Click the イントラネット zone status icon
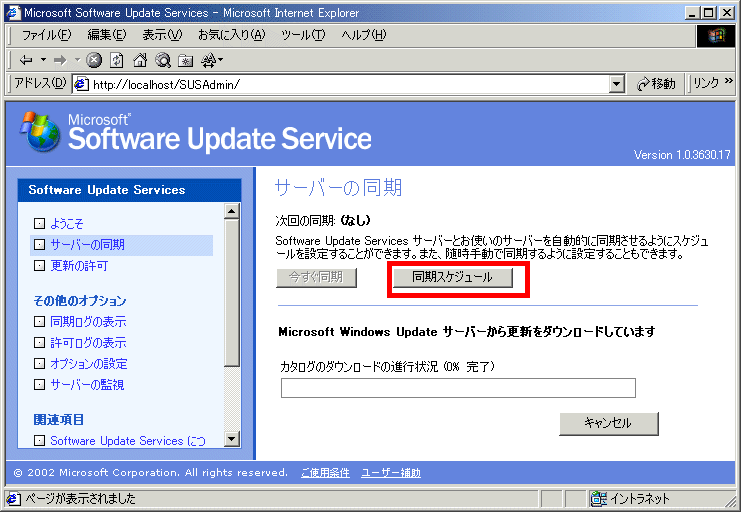Image resolution: width=741 pixels, height=512 pixels. coord(598,498)
